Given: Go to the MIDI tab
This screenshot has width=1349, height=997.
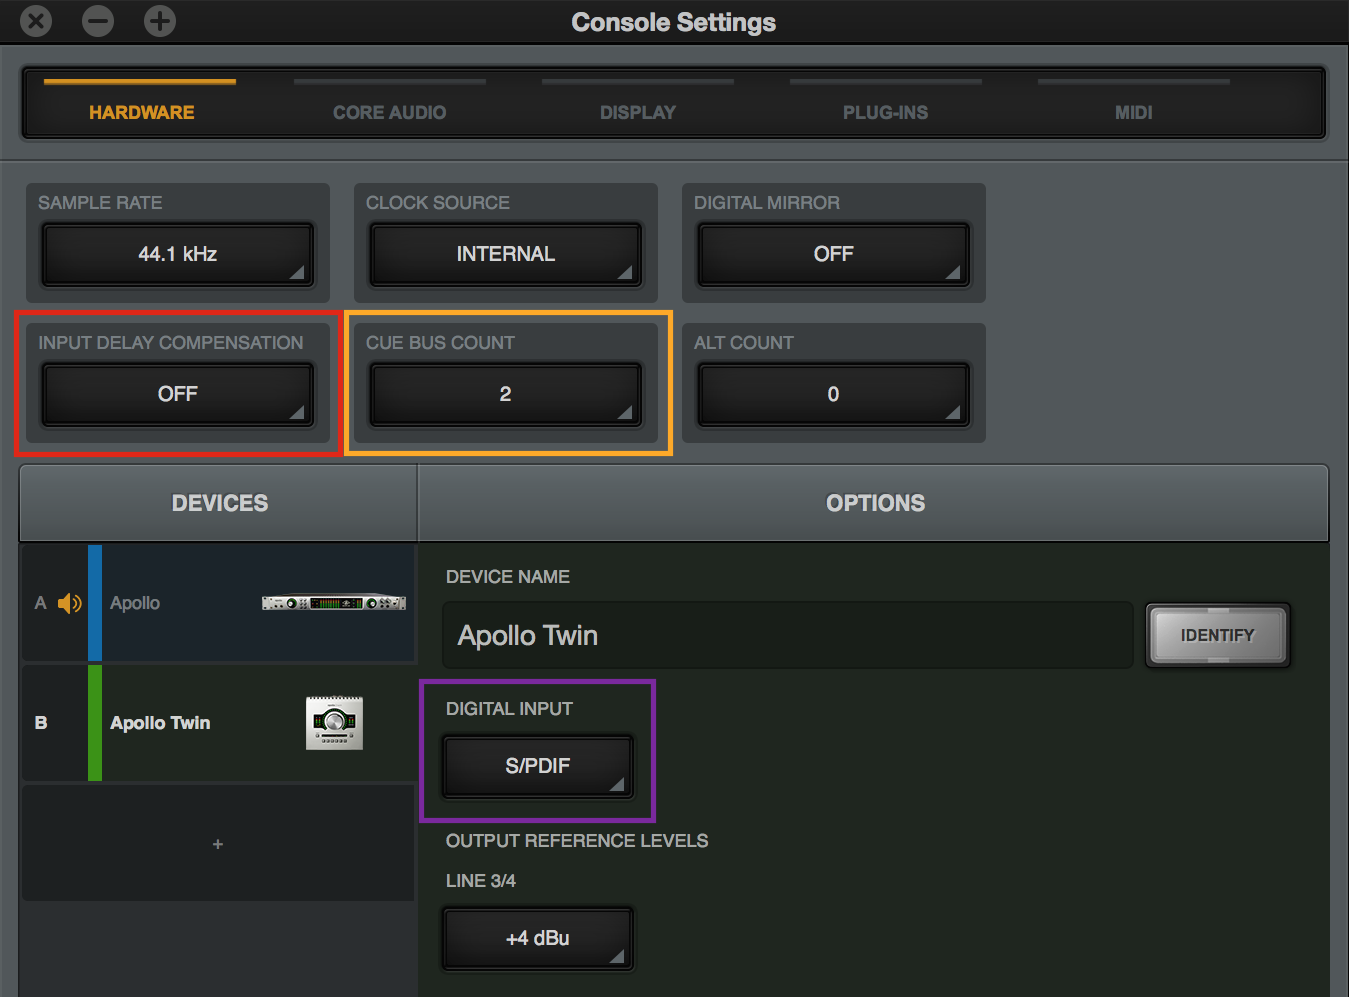Looking at the screenshot, I should coord(1133,112).
